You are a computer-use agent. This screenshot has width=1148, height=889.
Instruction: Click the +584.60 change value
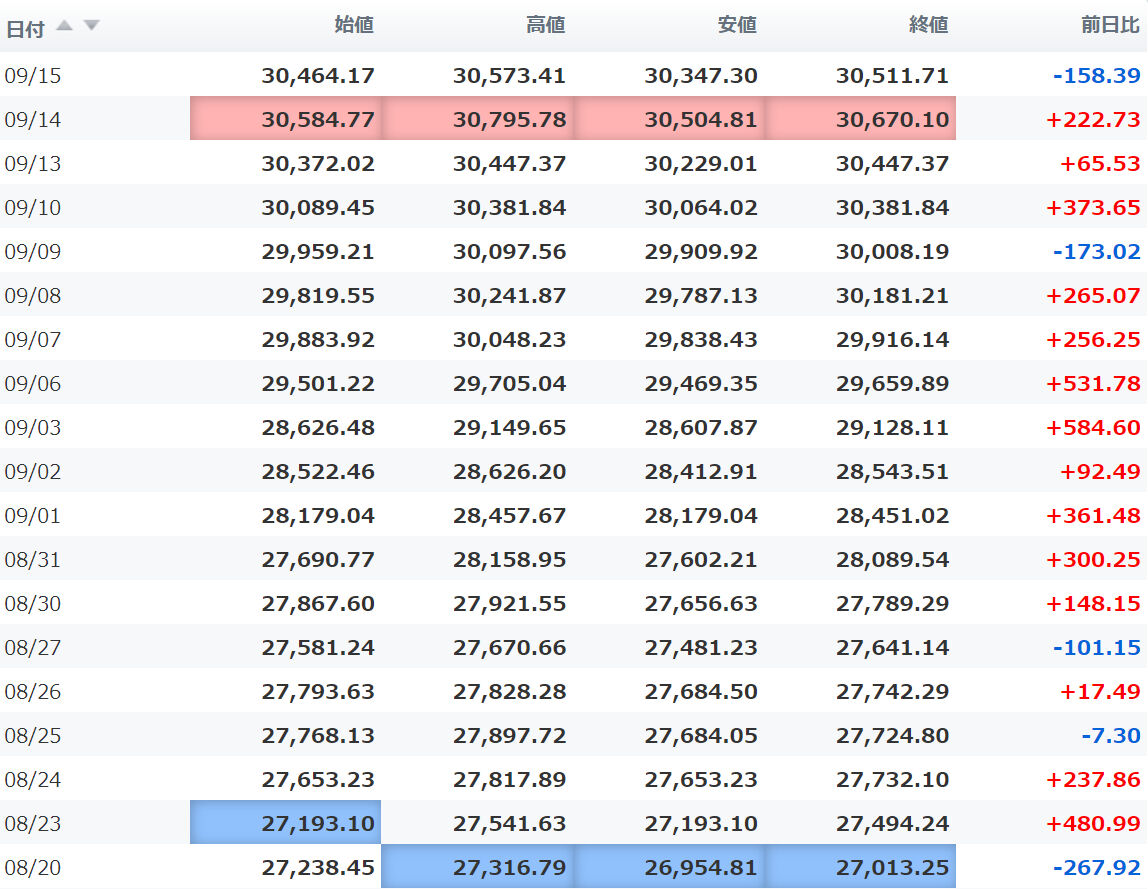click(x=1093, y=428)
